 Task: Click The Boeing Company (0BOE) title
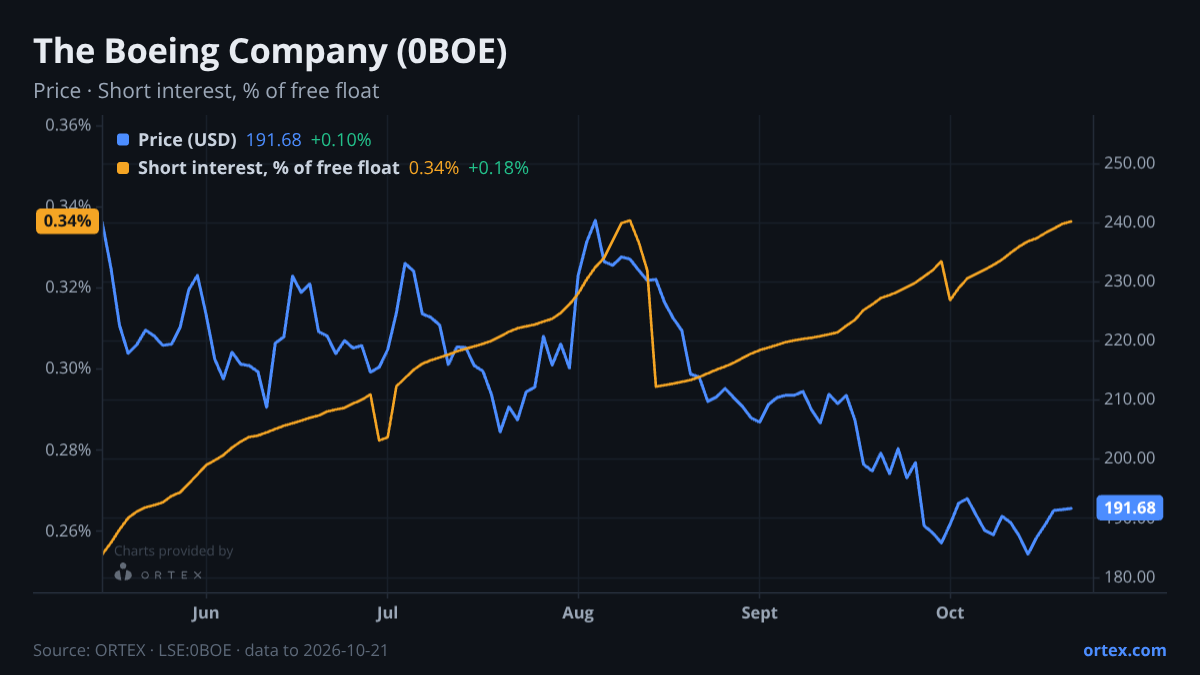pos(270,52)
